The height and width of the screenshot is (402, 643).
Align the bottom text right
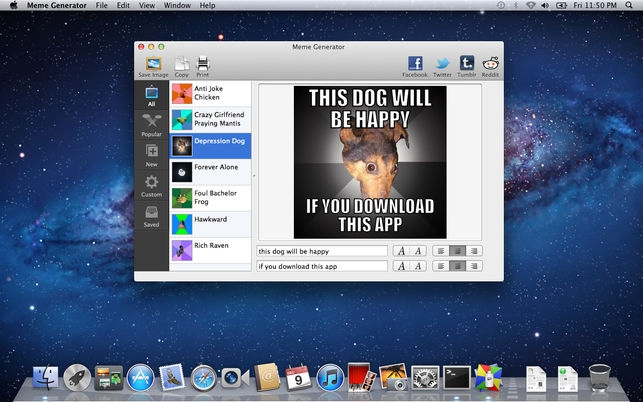(x=474, y=266)
